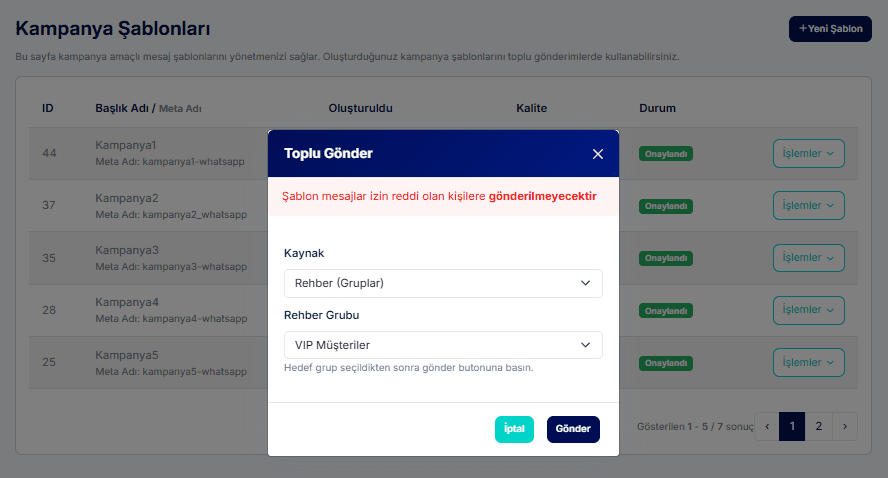This screenshot has height=478, width=888.
Task: Expand İşlemer menu for Kampanya5
Action: [808, 362]
